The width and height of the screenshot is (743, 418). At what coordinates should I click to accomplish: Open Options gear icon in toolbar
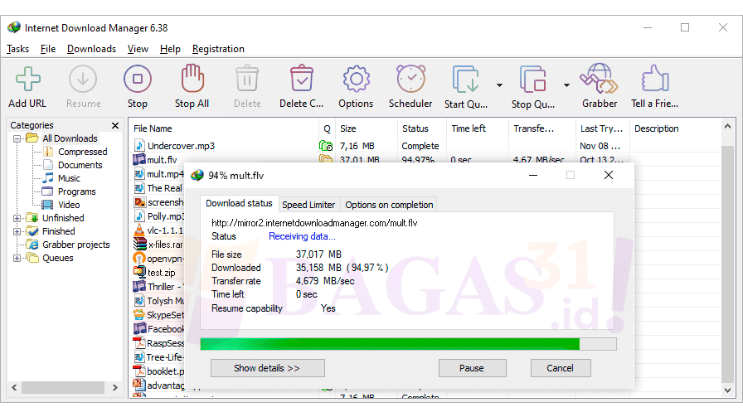(x=355, y=80)
